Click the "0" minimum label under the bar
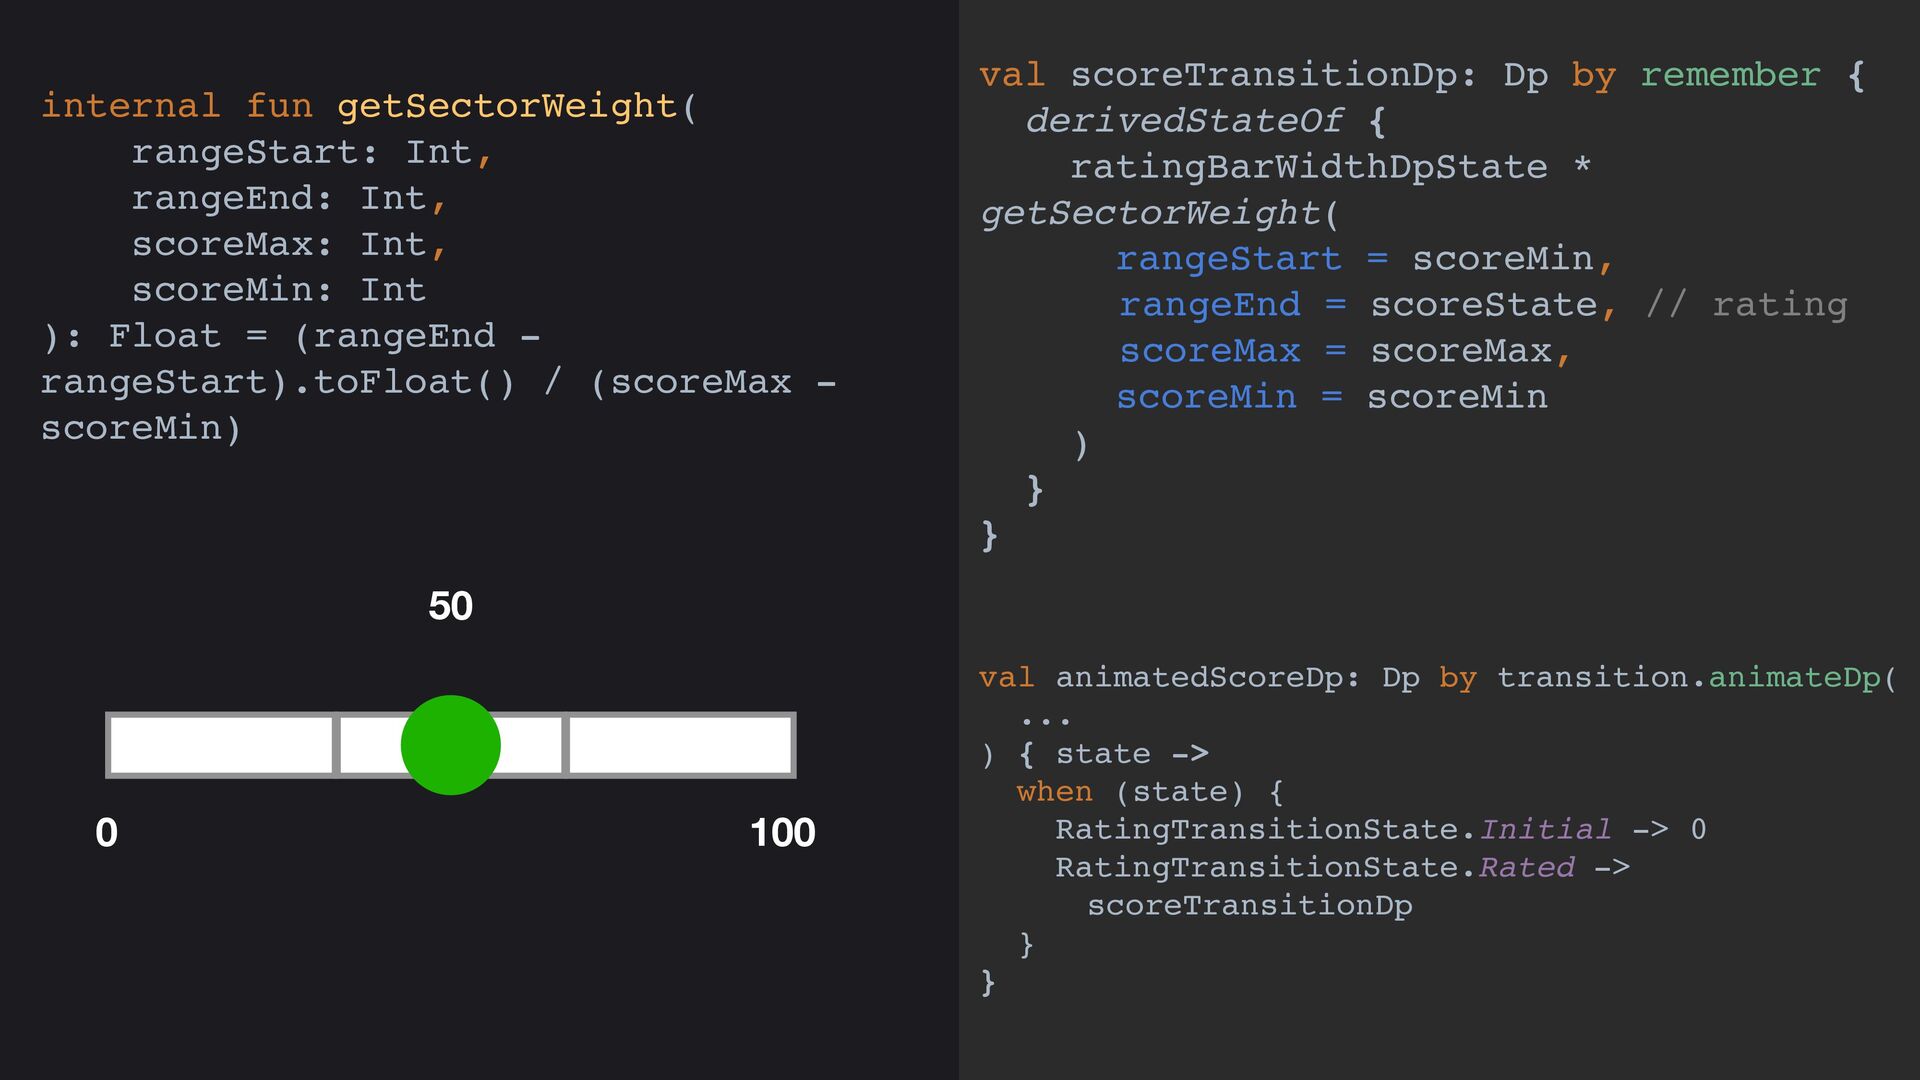 [106, 833]
